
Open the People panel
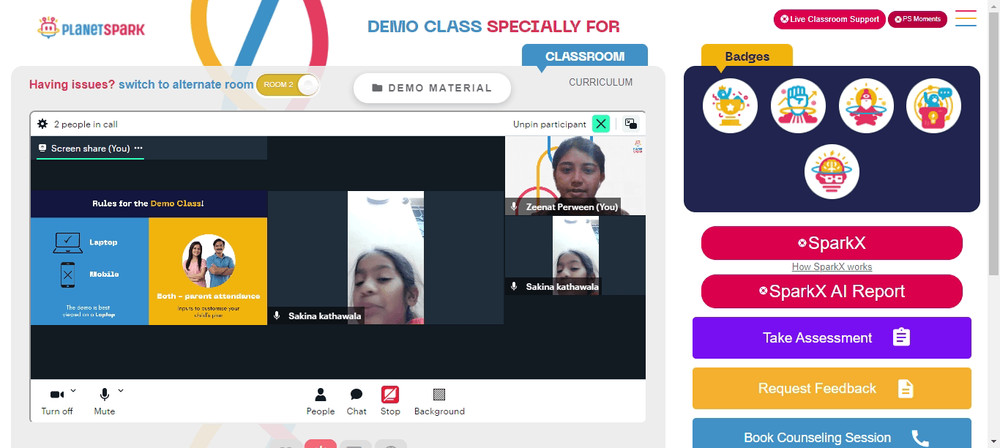click(320, 401)
